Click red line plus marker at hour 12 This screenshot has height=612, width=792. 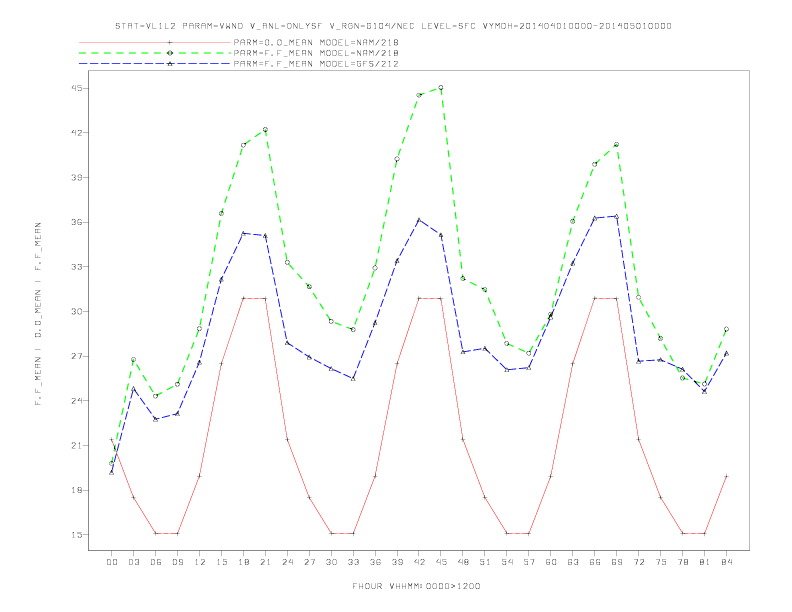pos(200,476)
